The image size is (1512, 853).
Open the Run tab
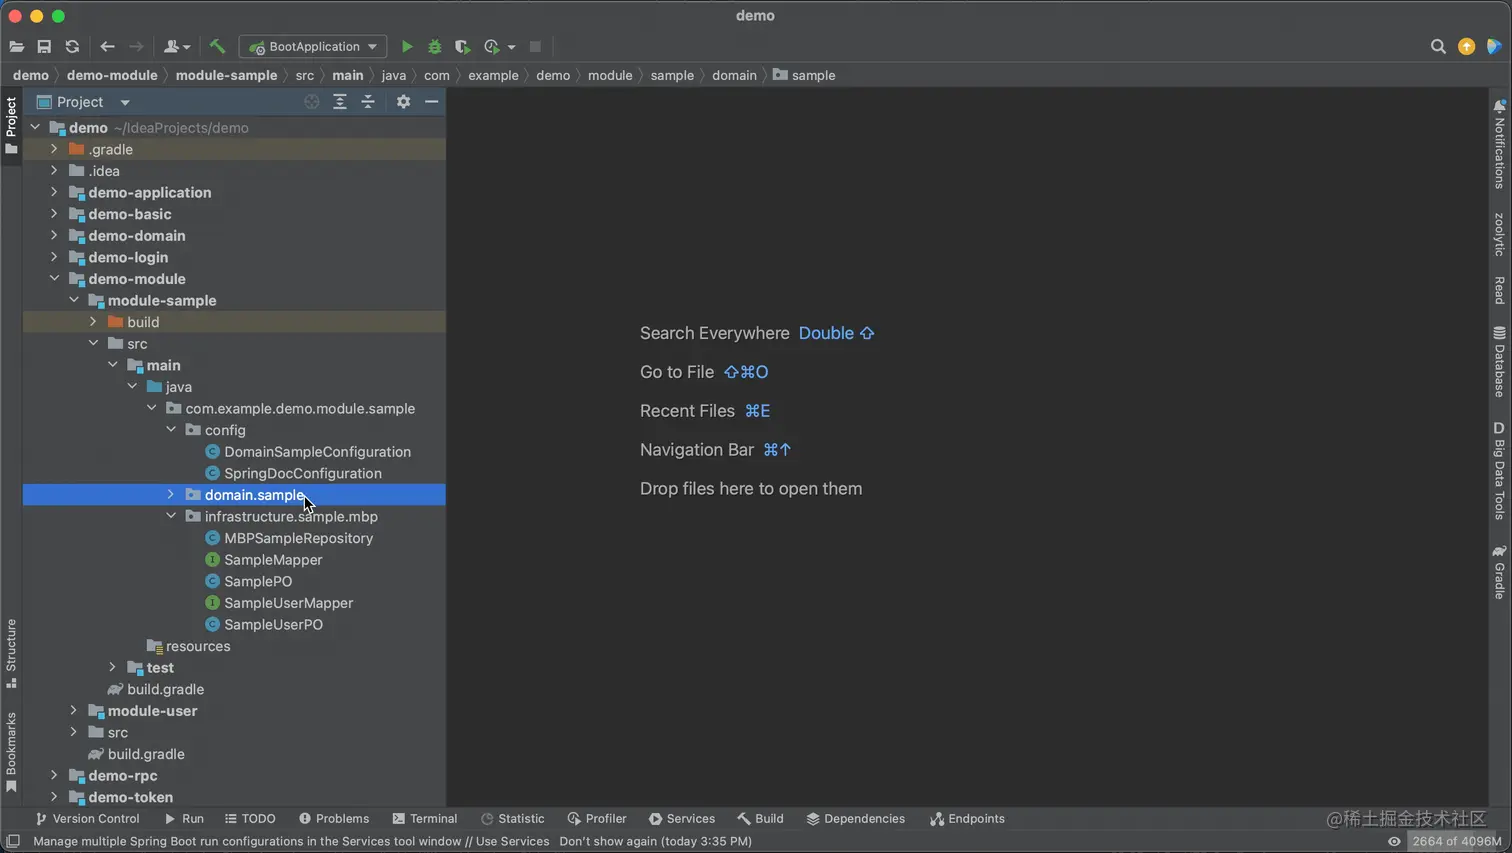[184, 819]
